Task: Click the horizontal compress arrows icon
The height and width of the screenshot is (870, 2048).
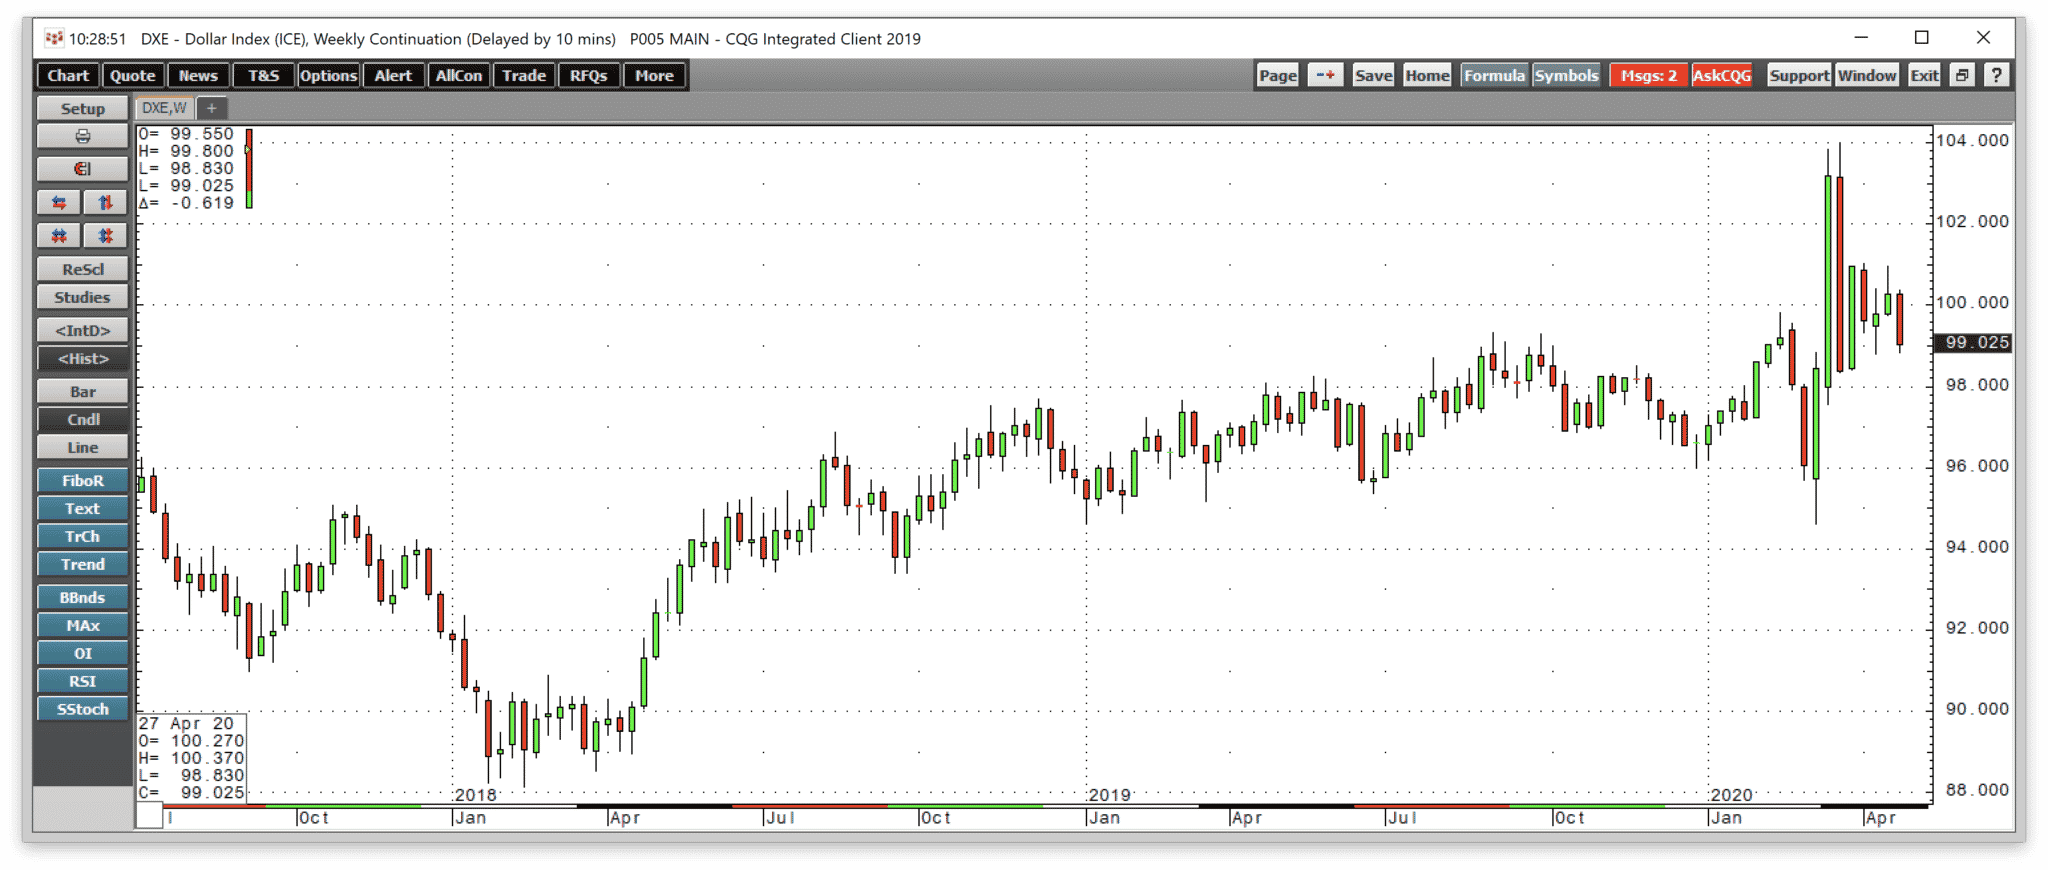Action: click(59, 236)
